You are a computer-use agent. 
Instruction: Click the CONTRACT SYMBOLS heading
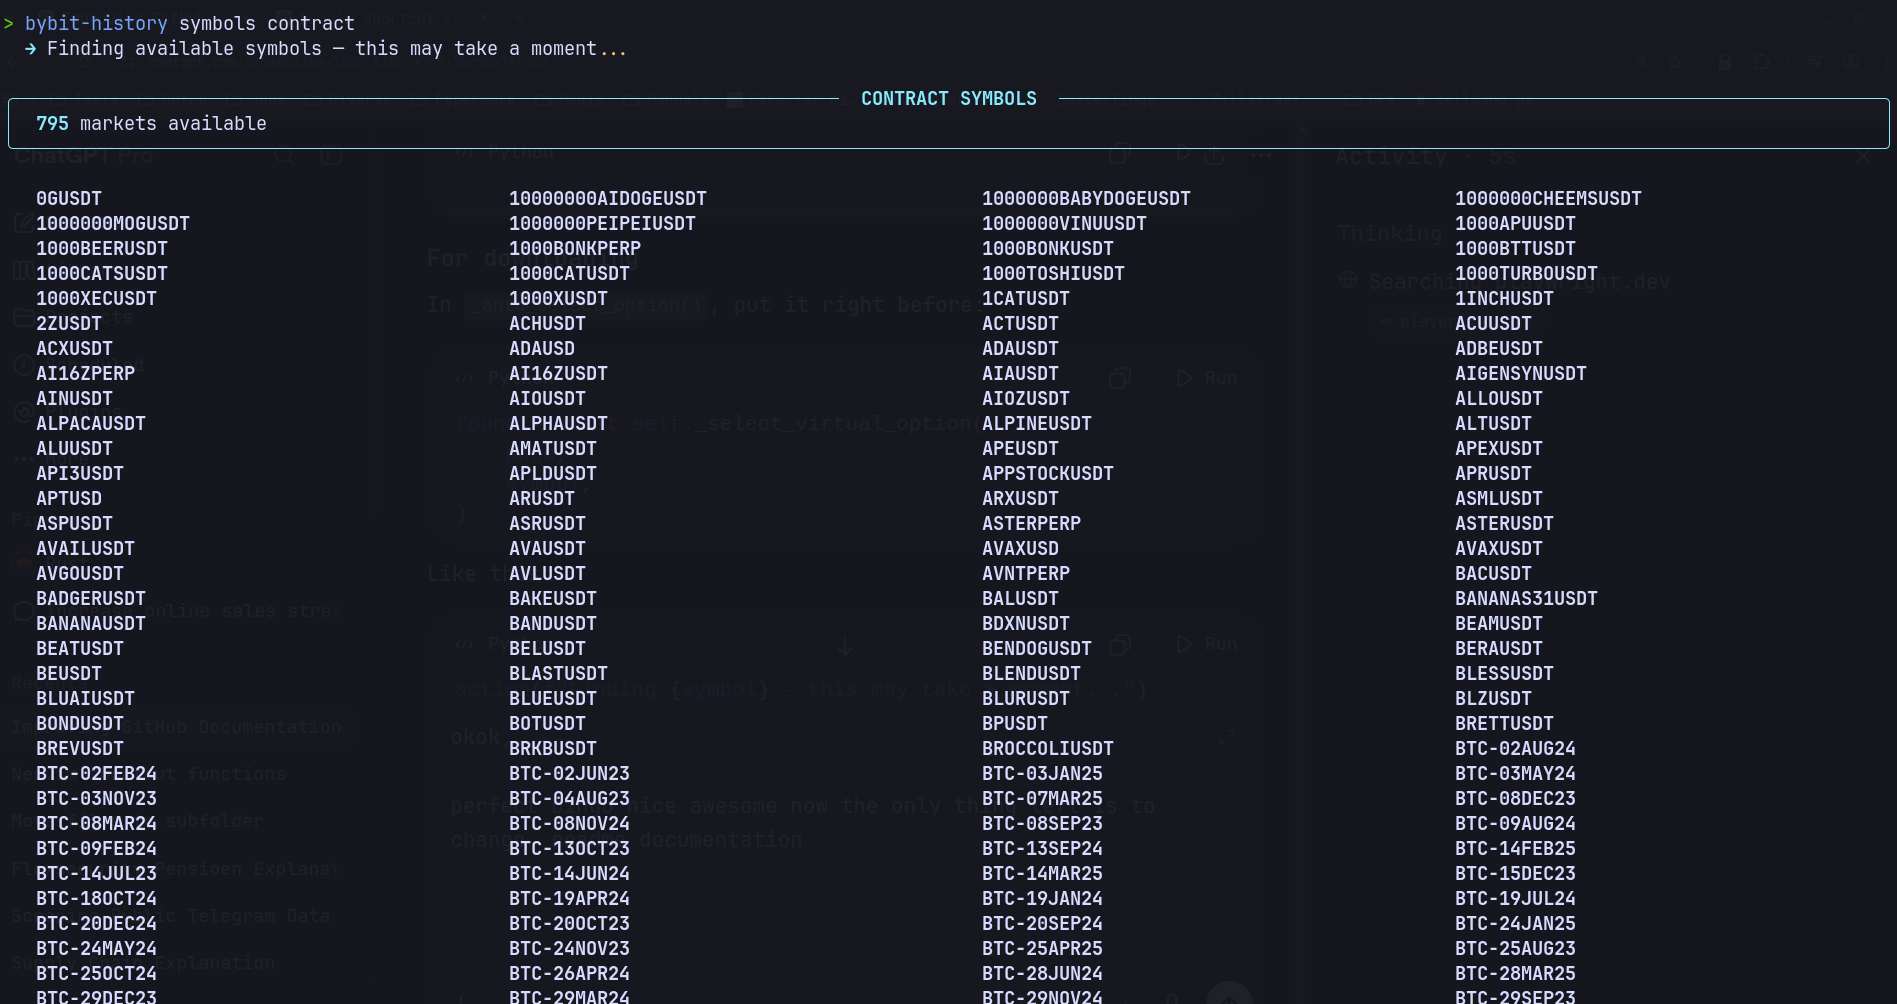949,99
